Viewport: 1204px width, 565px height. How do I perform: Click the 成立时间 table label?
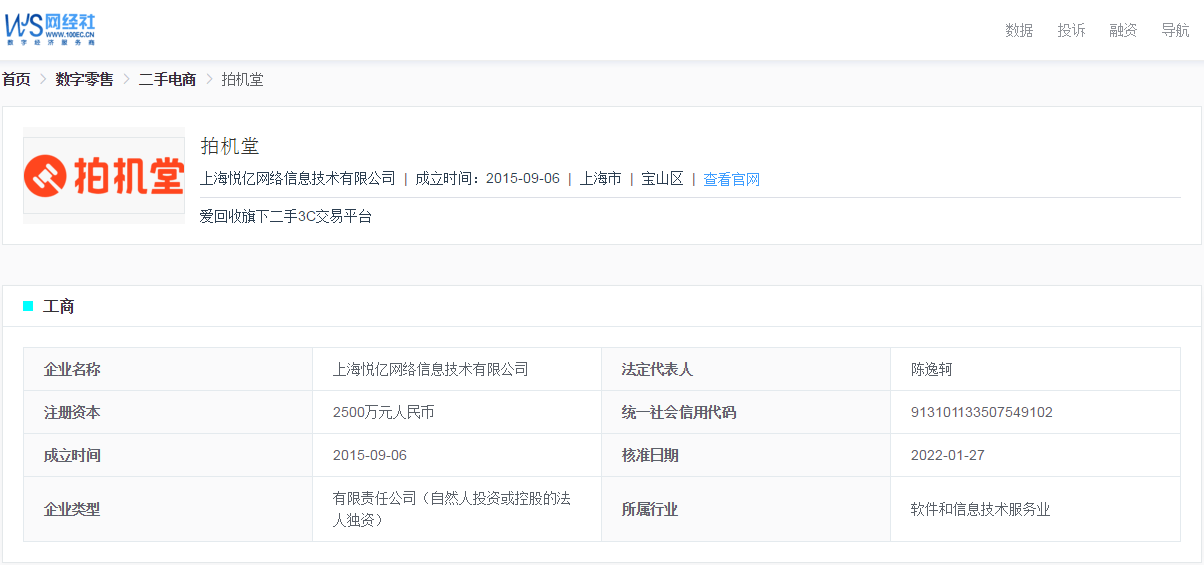(x=168, y=455)
